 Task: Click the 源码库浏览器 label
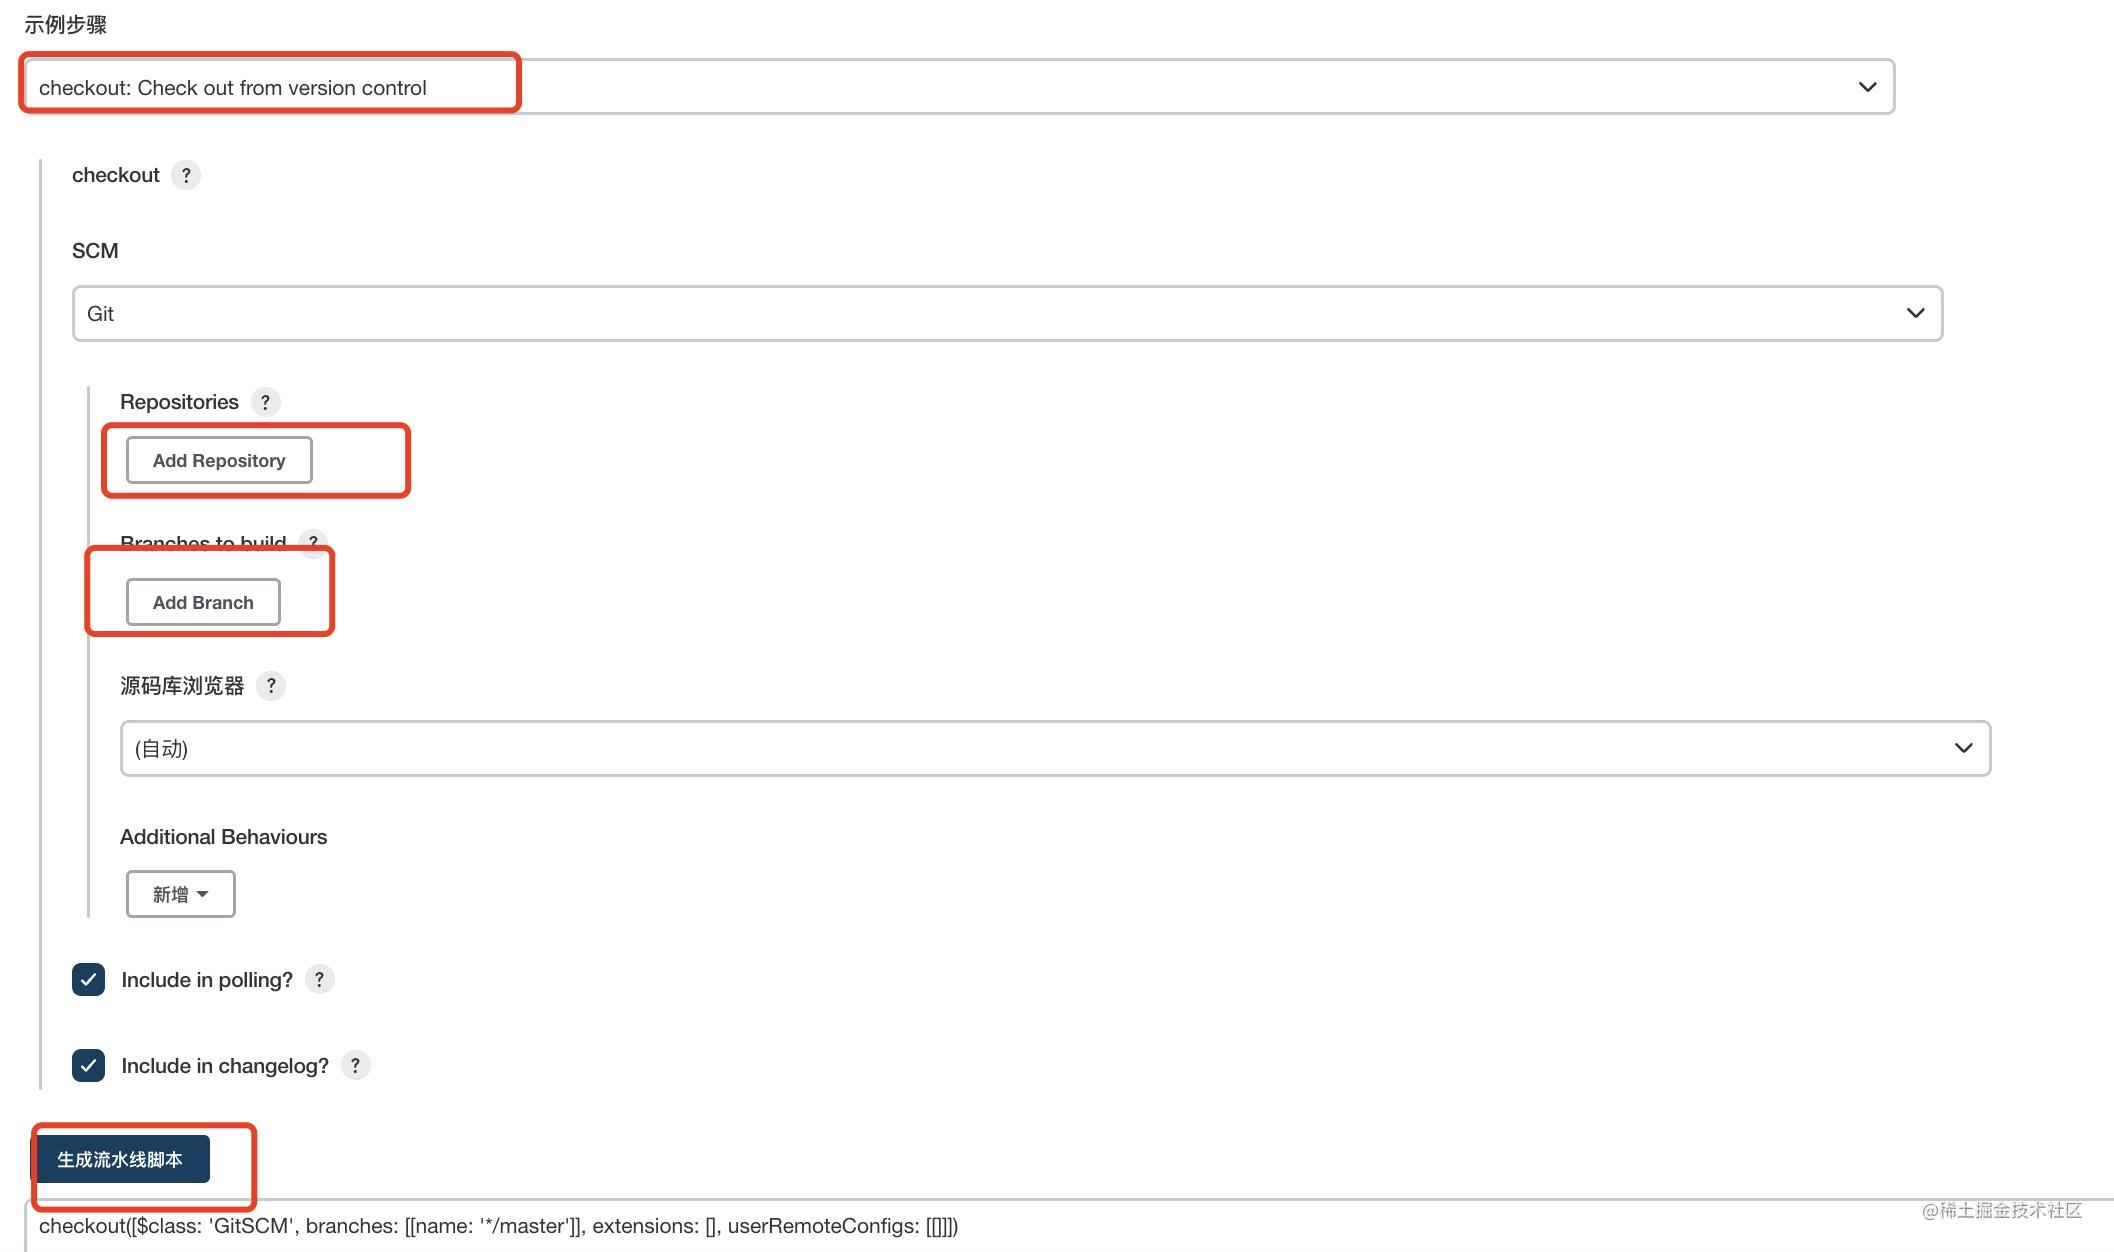(182, 686)
